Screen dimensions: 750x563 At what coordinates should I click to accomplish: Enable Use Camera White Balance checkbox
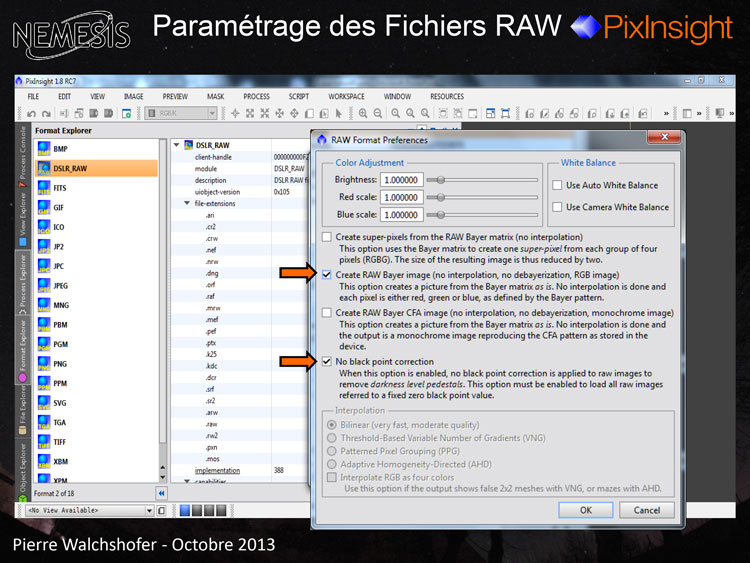point(557,207)
